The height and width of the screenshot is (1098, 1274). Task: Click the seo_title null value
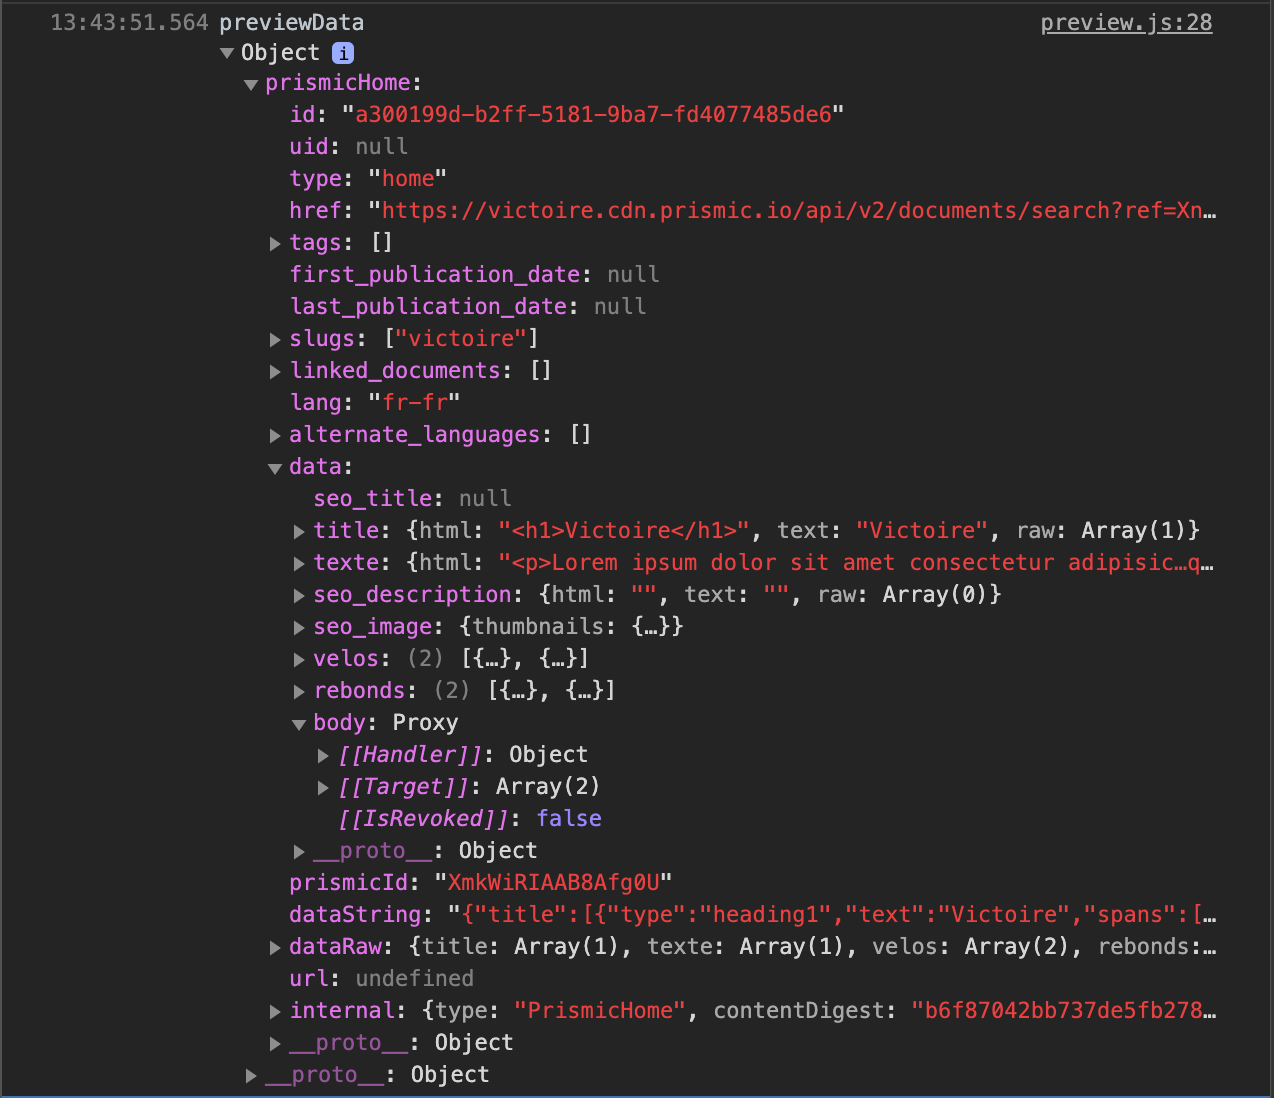tap(485, 498)
